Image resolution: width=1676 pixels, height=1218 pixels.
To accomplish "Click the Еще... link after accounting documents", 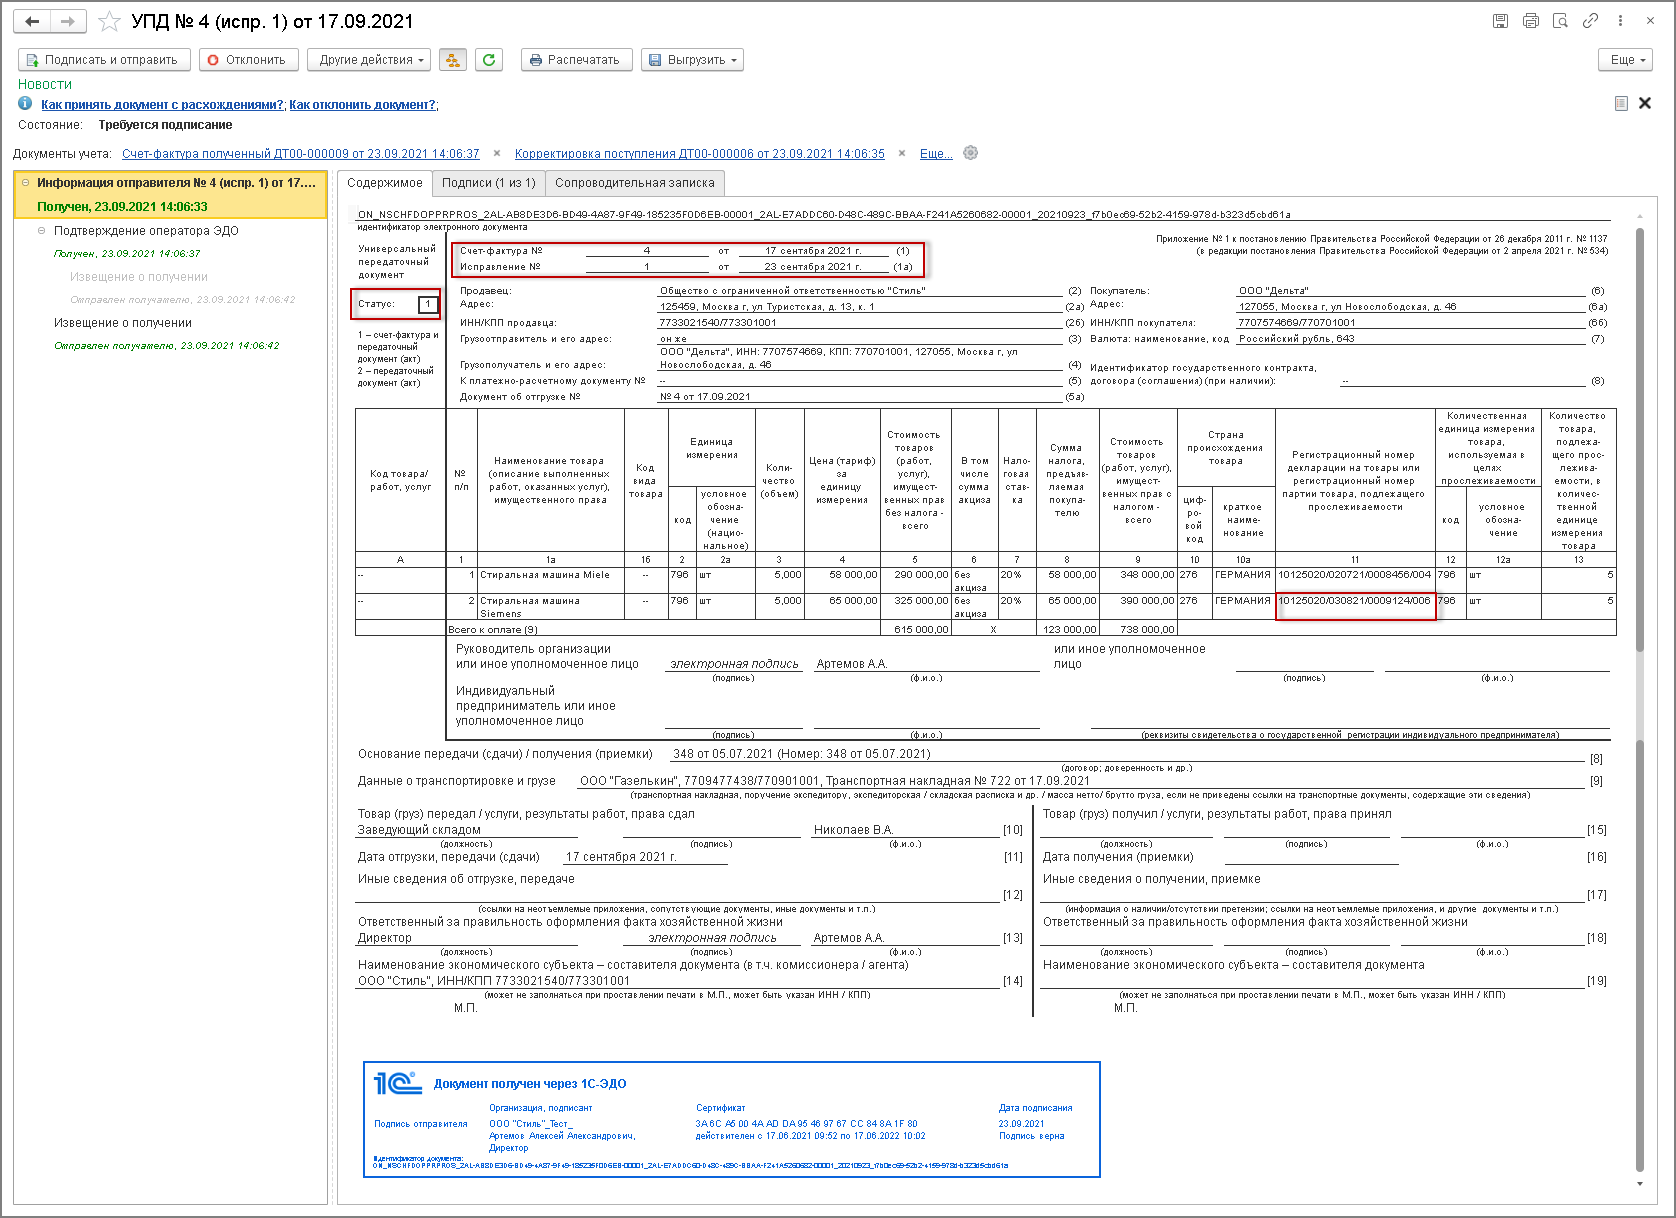I will [936, 154].
